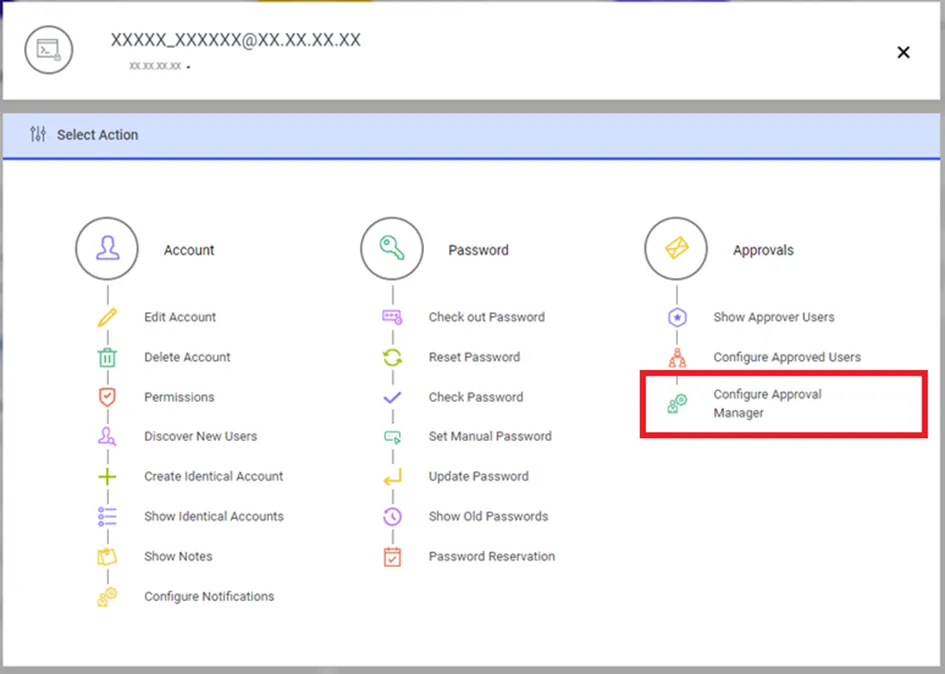The image size is (945, 674).
Task: Click the shield icon for Permissions
Action: point(107,397)
